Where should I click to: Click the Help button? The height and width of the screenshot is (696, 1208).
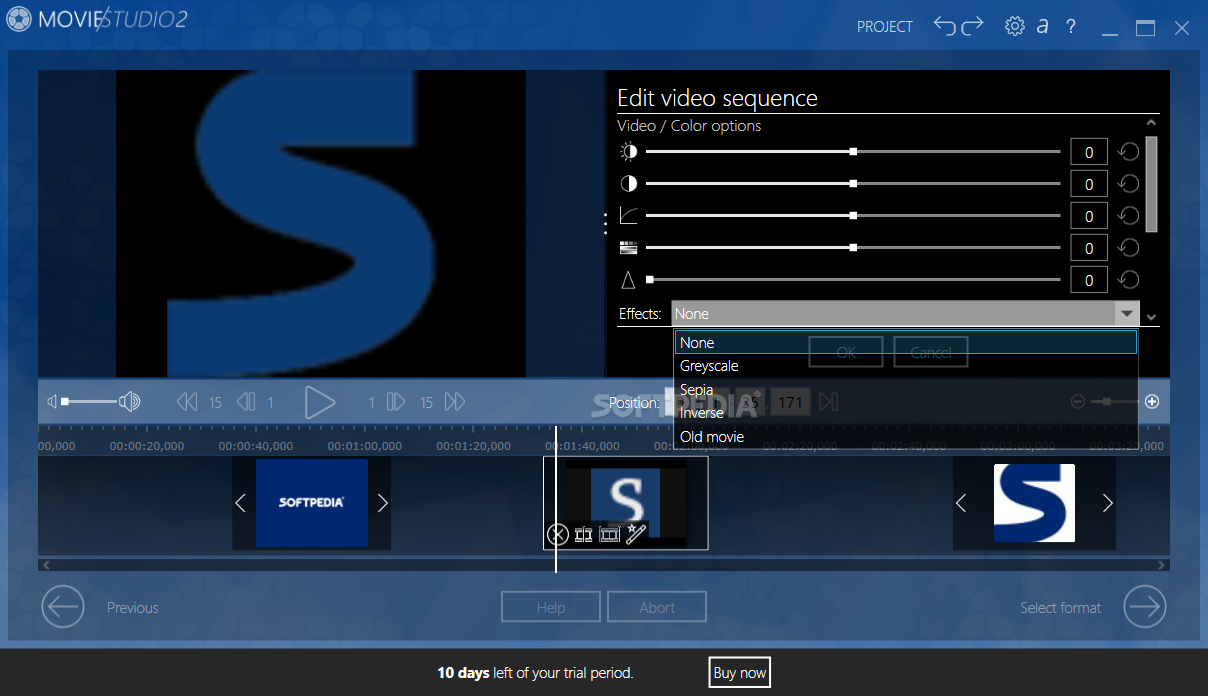551,607
